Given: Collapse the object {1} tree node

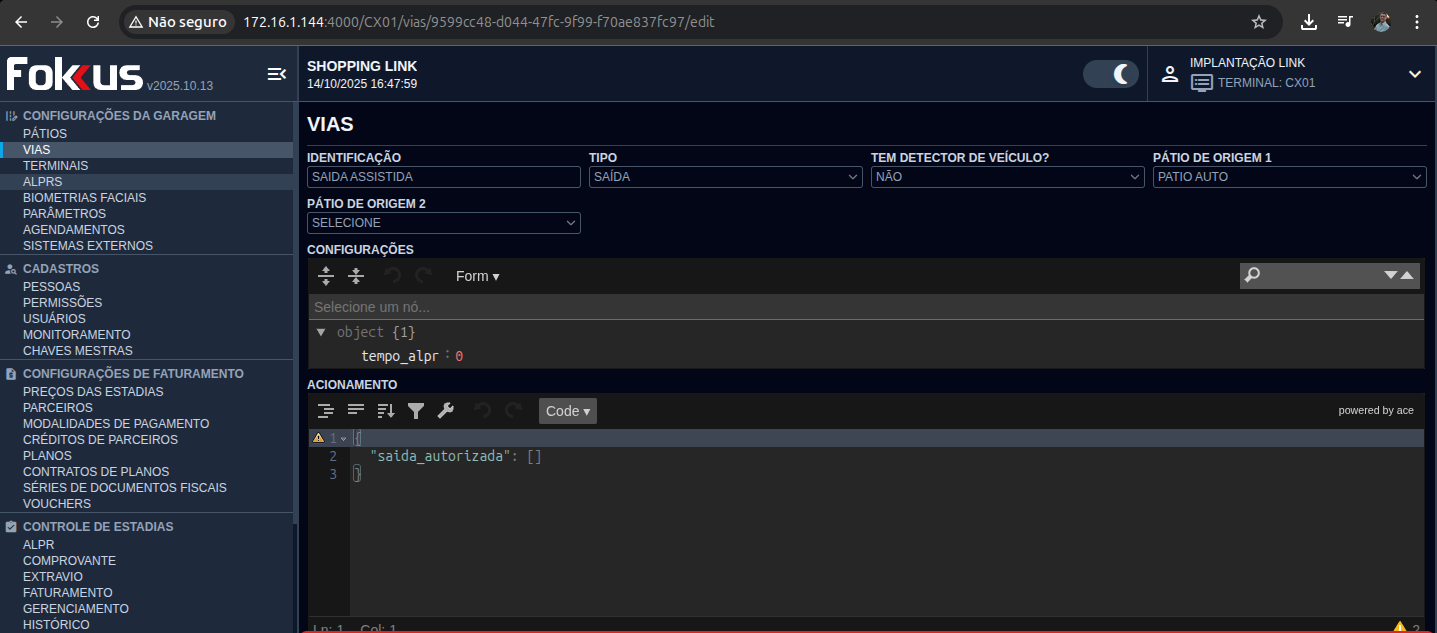Looking at the screenshot, I should coord(320,332).
